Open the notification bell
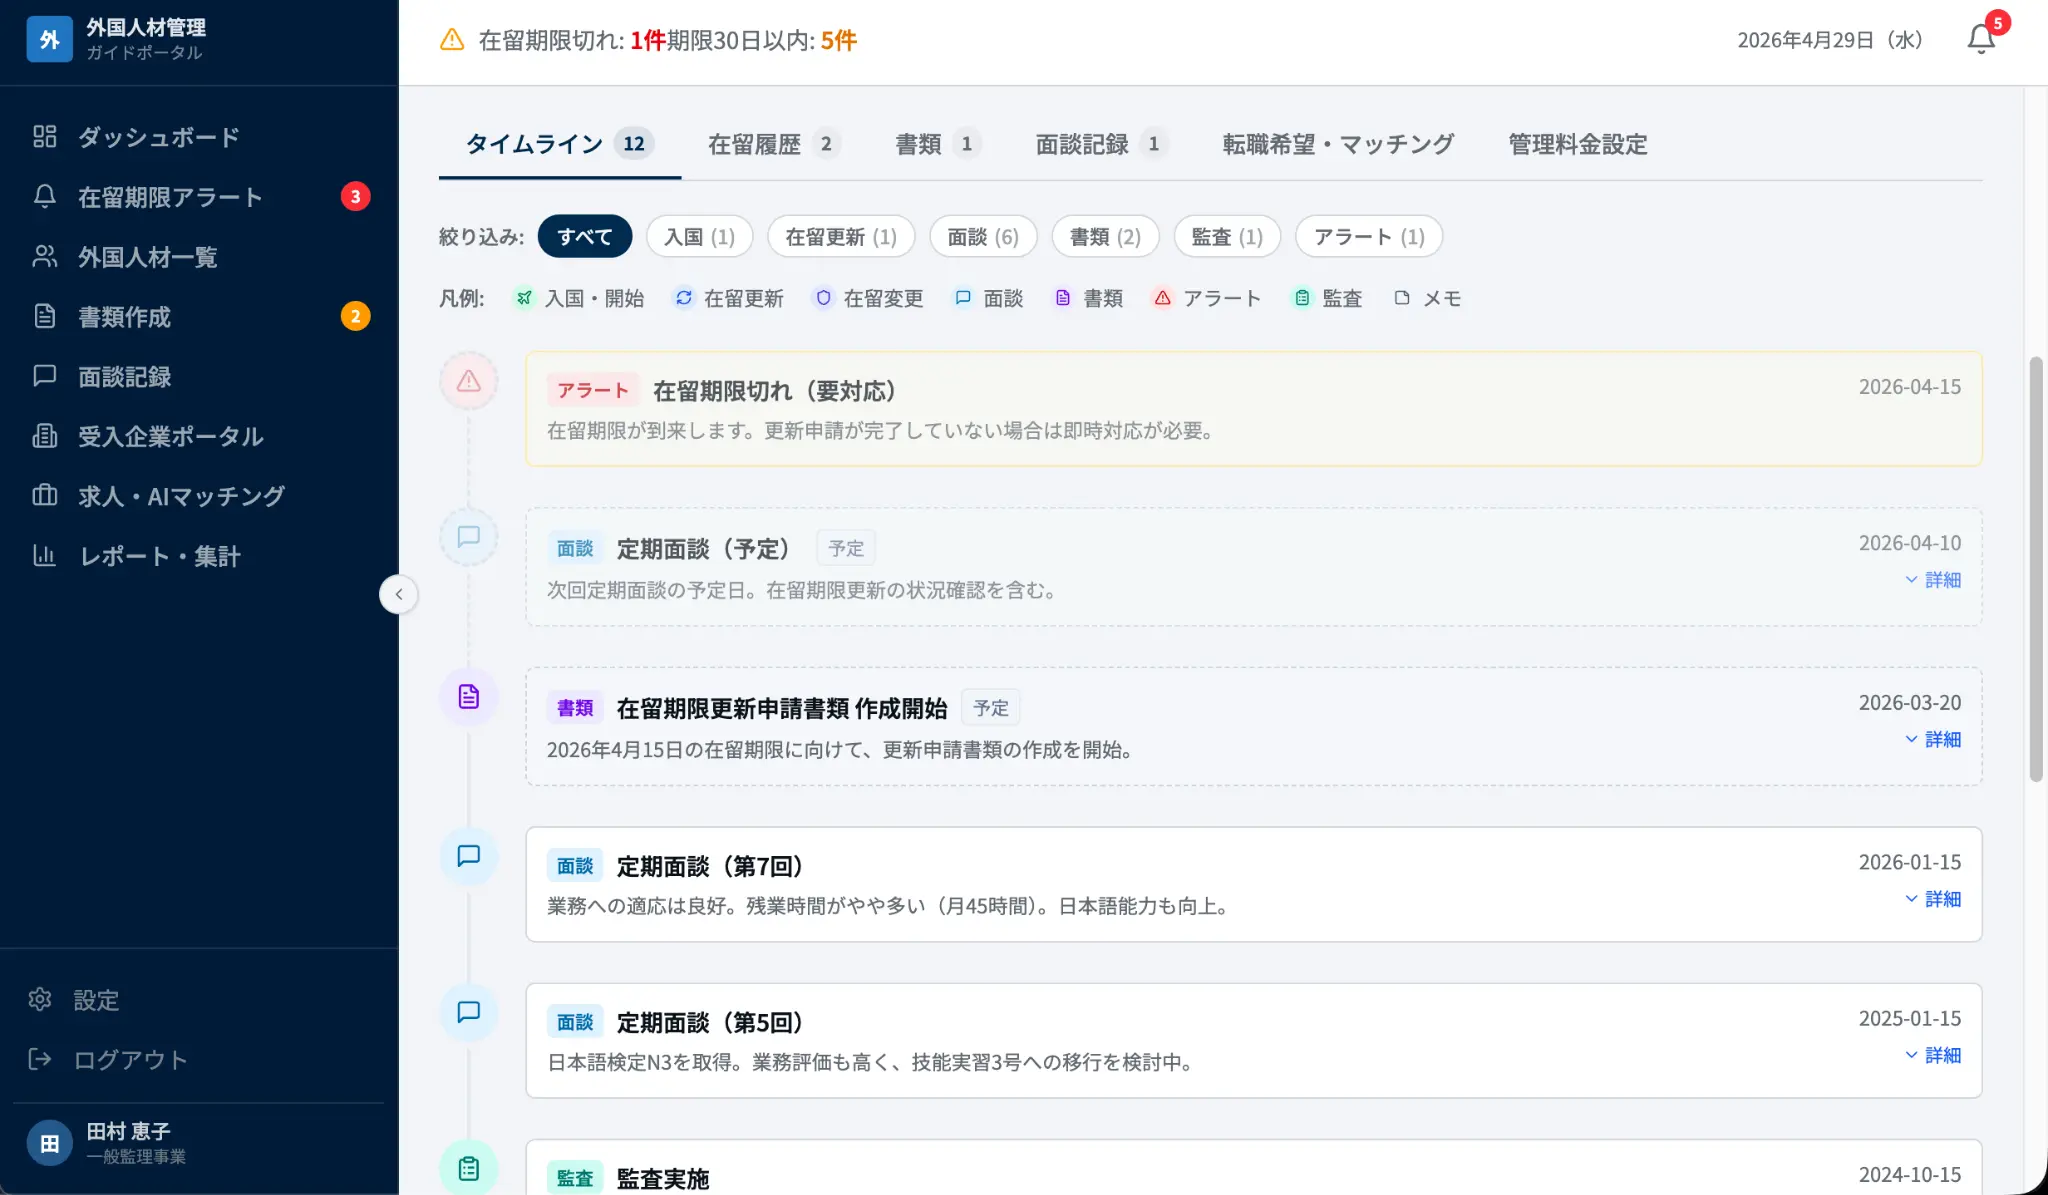 coord(1981,39)
